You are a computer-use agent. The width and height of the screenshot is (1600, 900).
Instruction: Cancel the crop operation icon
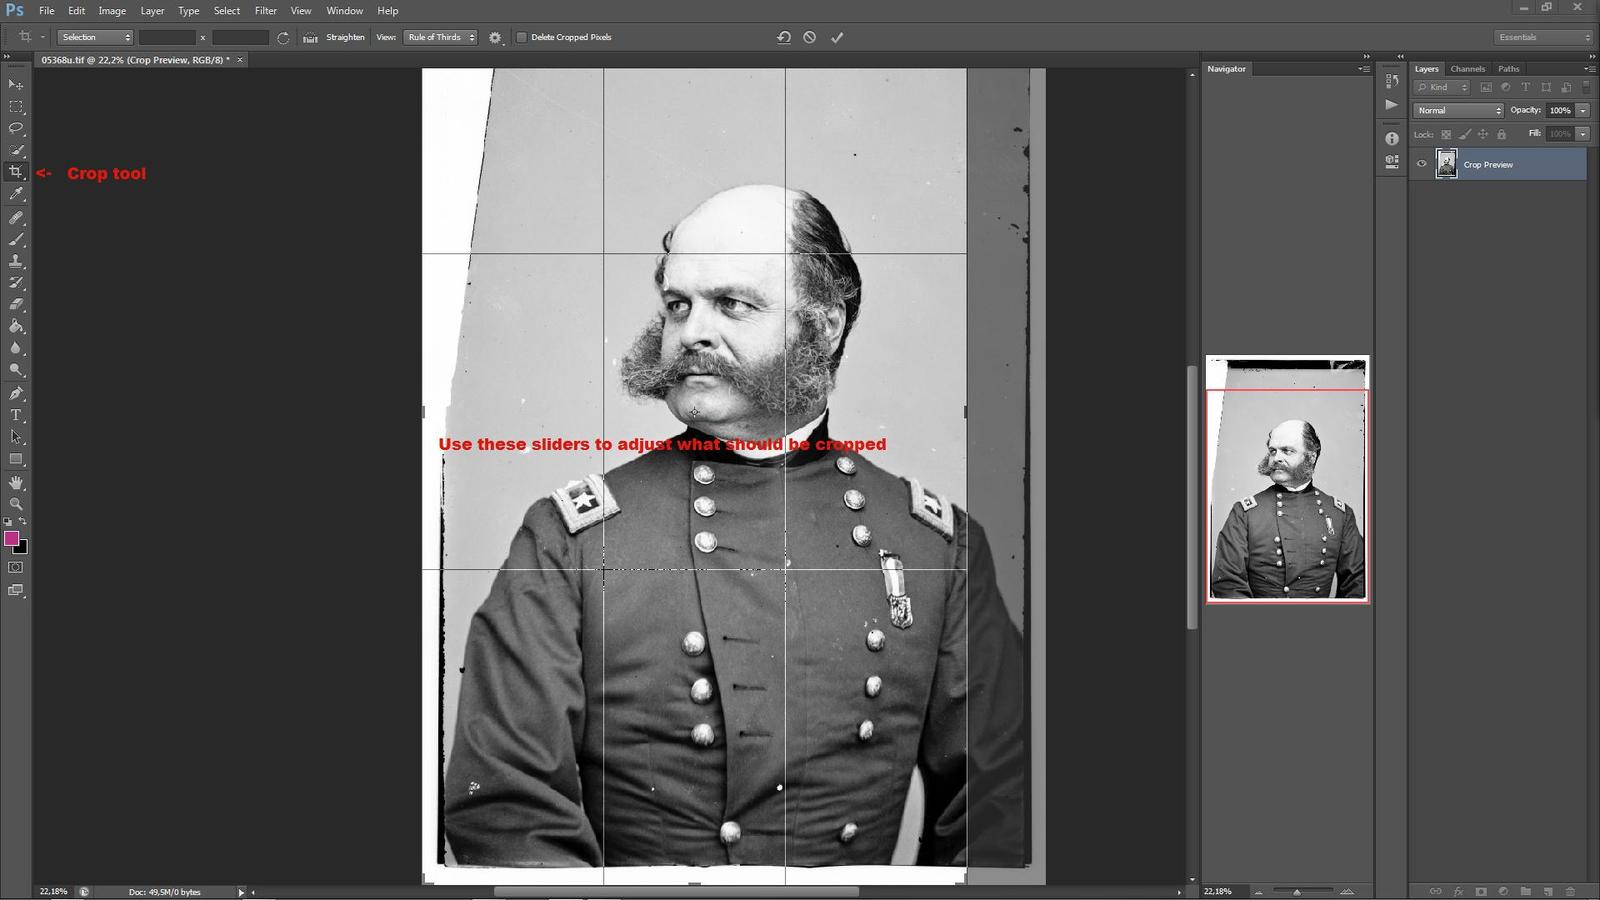810,37
